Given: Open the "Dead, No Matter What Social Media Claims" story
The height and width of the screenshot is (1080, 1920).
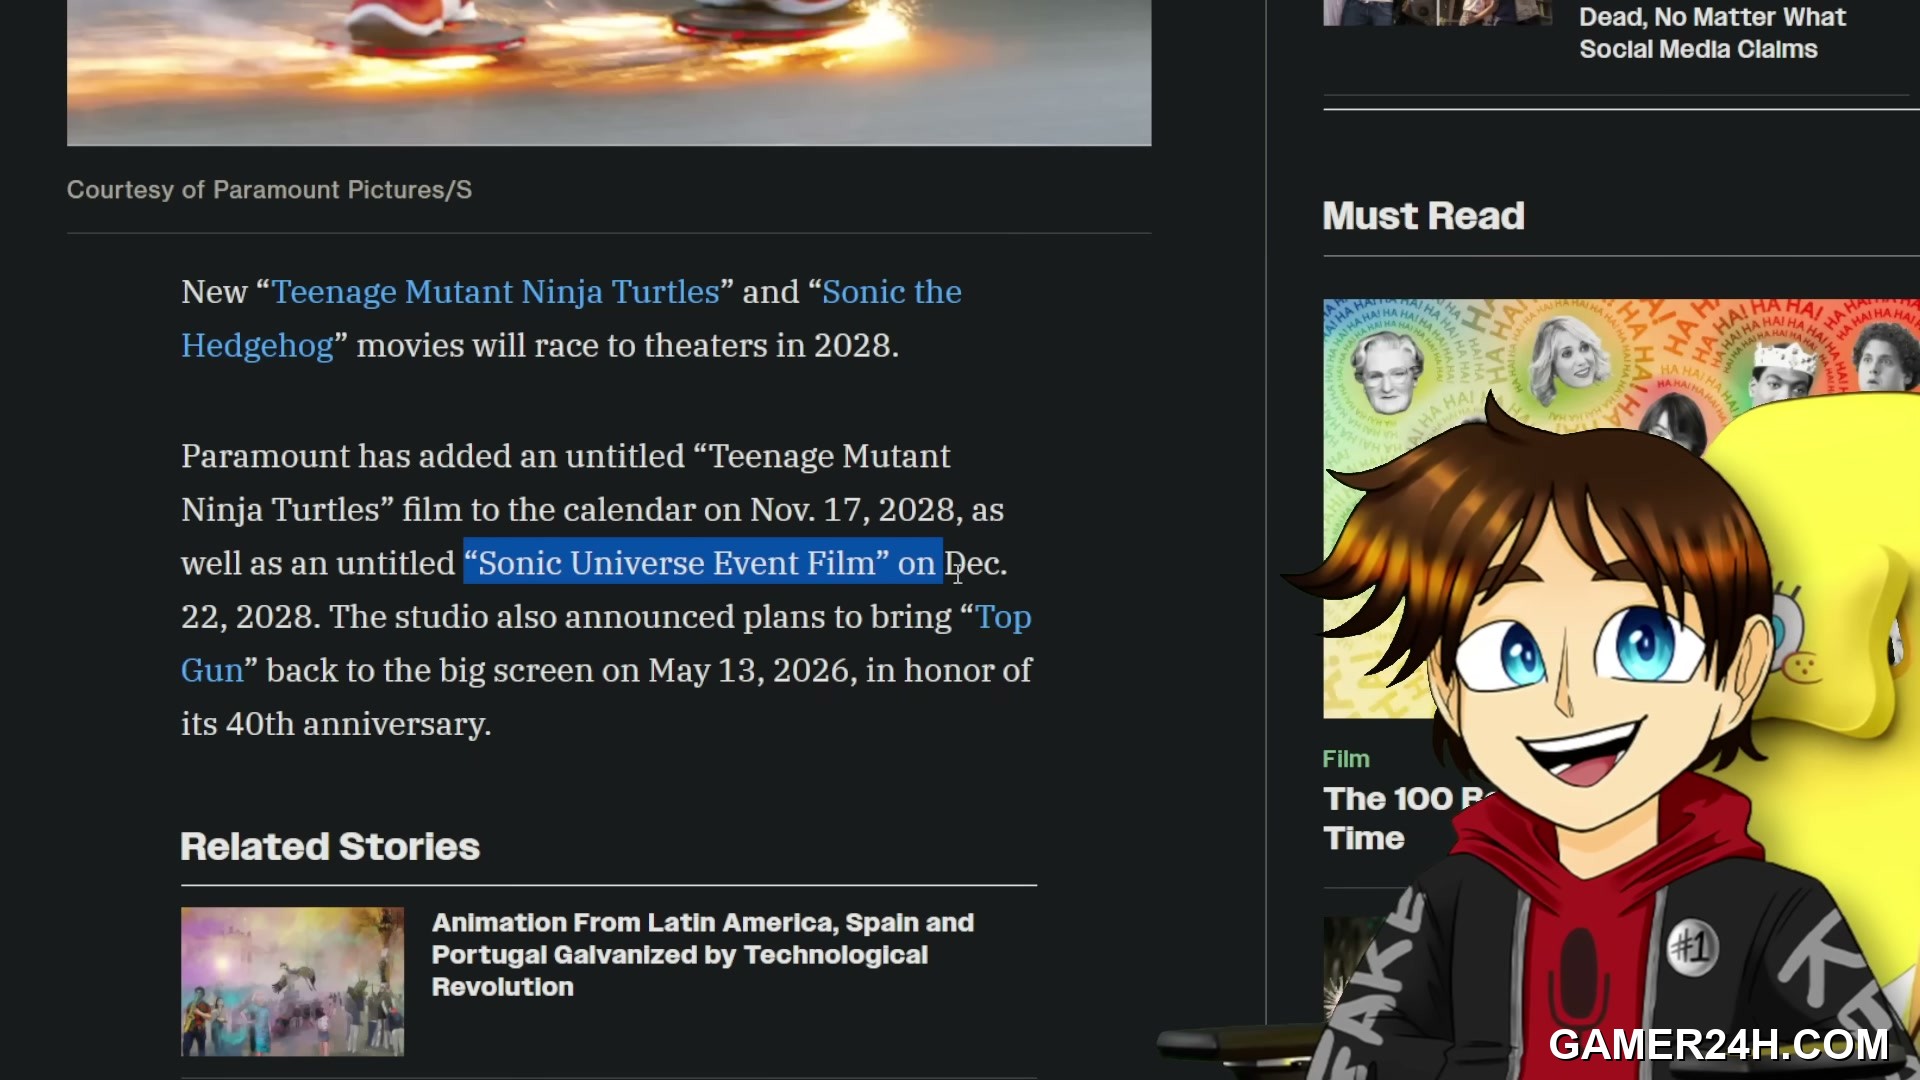Looking at the screenshot, I should point(1712,33).
